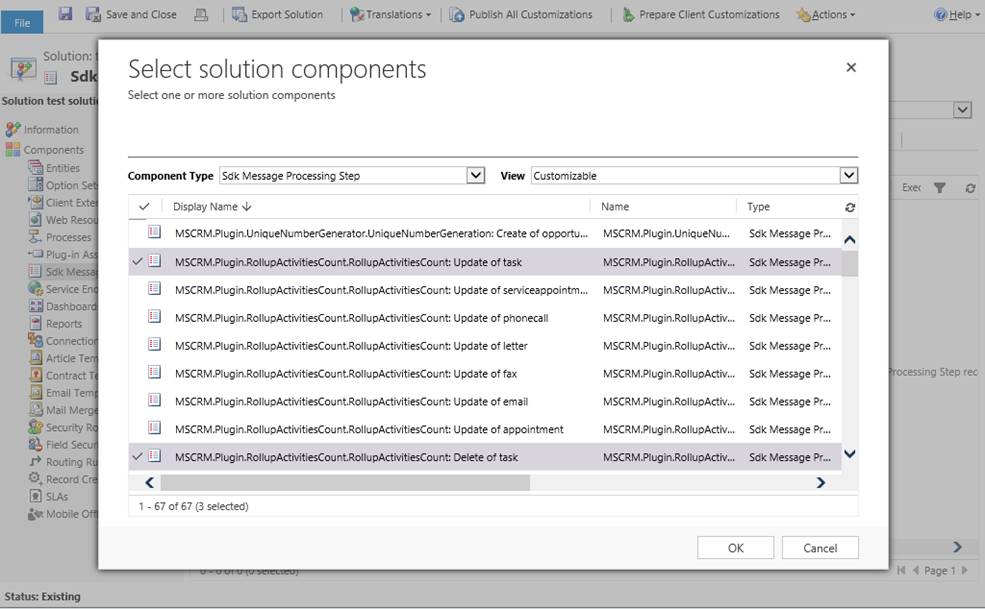Click Save and Close button label
The height and width of the screenshot is (609, 985).
coord(141,14)
